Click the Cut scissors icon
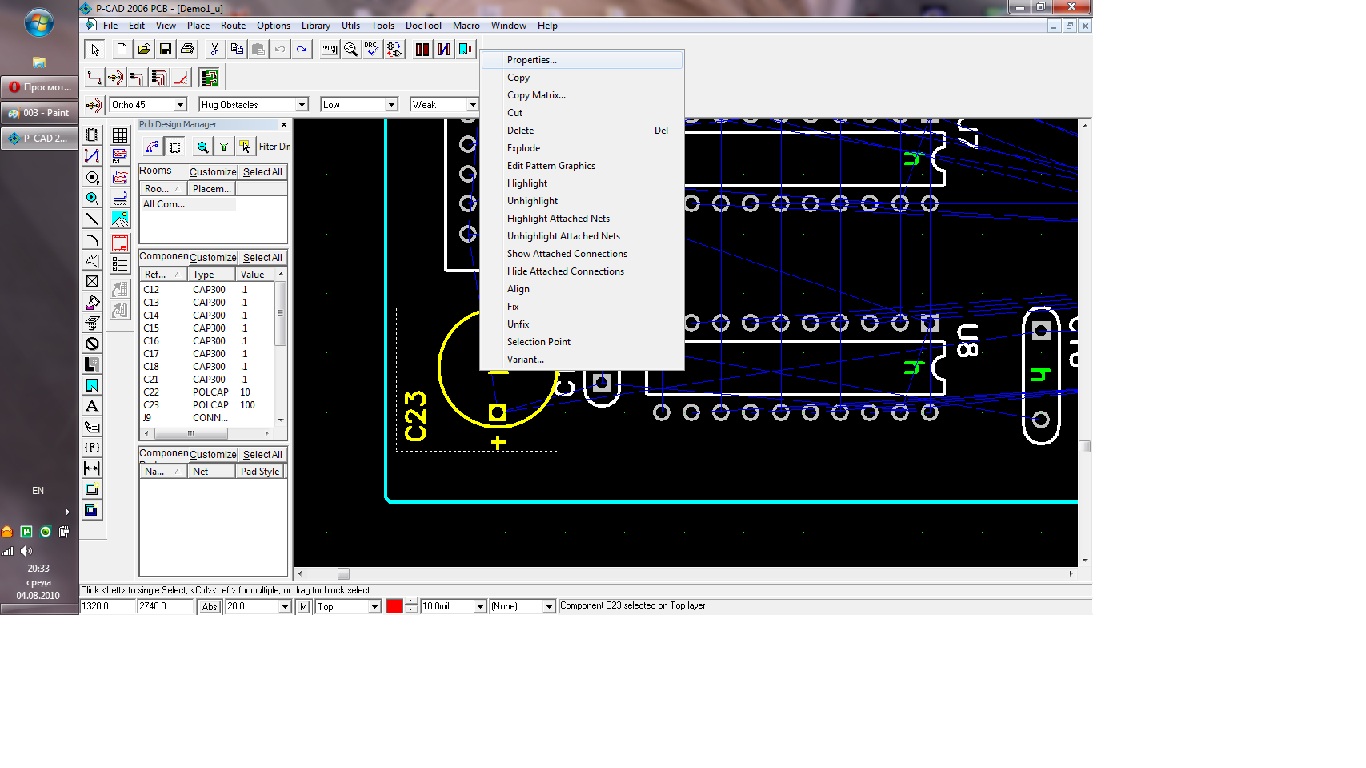The image size is (1366, 768). 214,49
